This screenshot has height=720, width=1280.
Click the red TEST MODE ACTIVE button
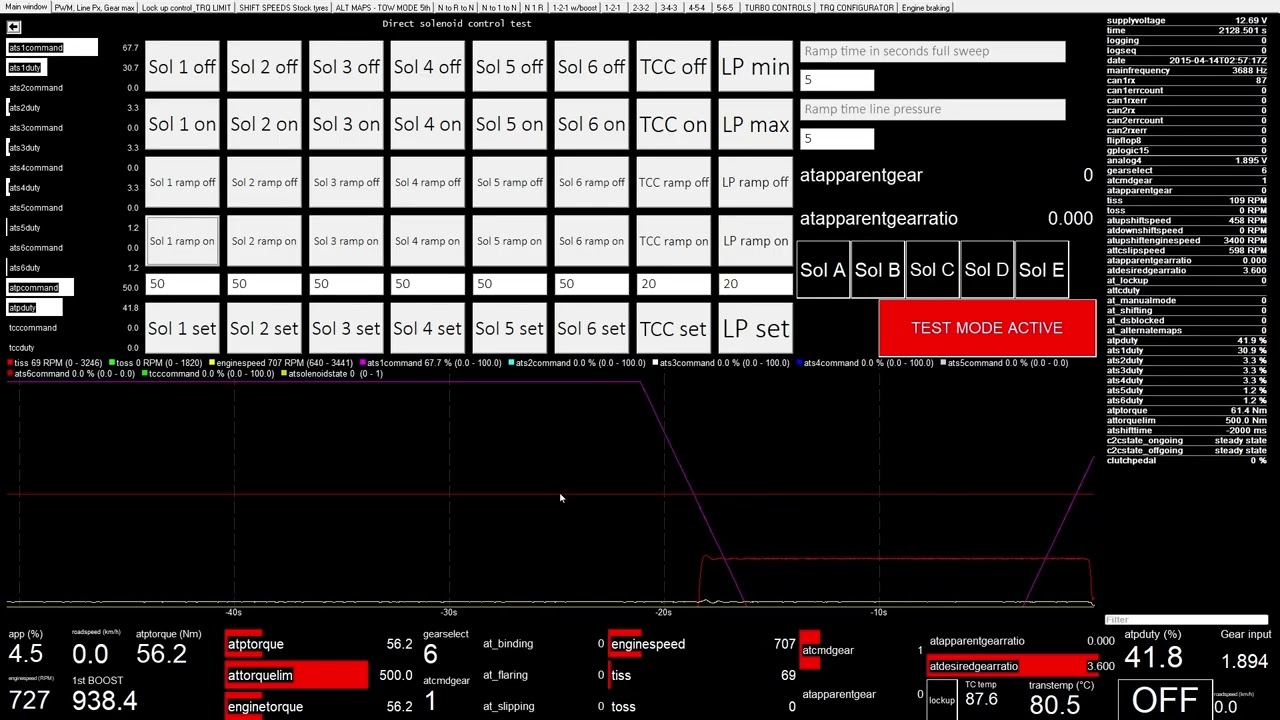coord(987,328)
